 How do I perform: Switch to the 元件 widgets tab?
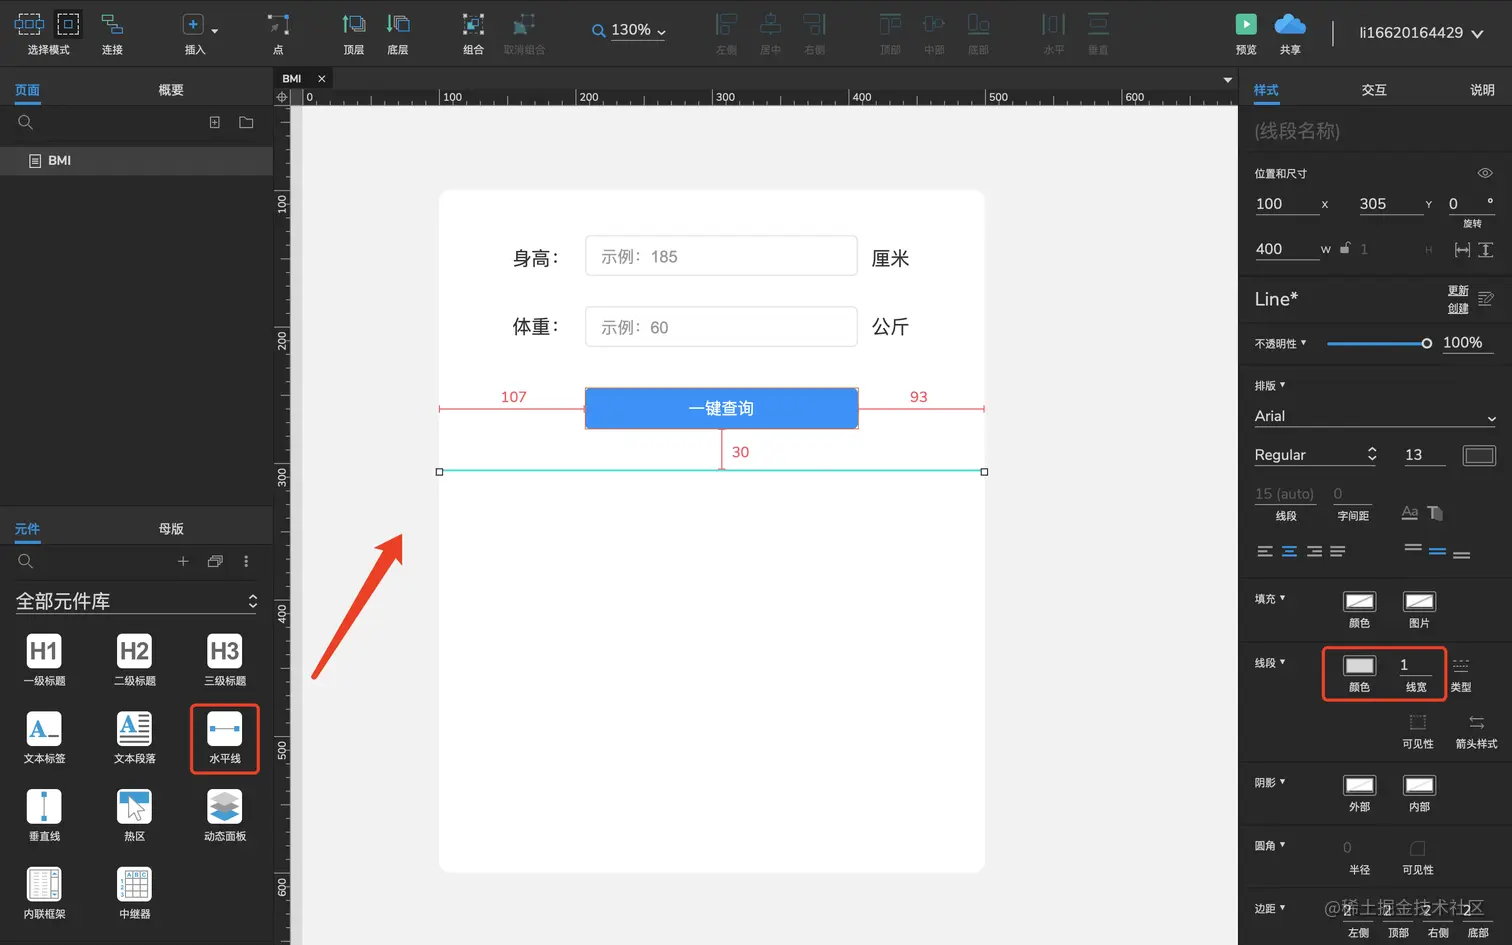[x=27, y=529]
